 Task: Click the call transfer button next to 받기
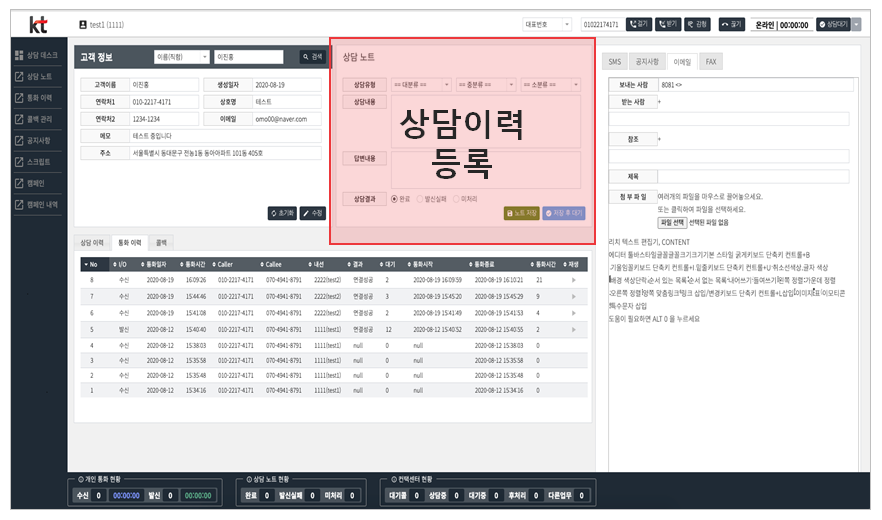point(697,24)
